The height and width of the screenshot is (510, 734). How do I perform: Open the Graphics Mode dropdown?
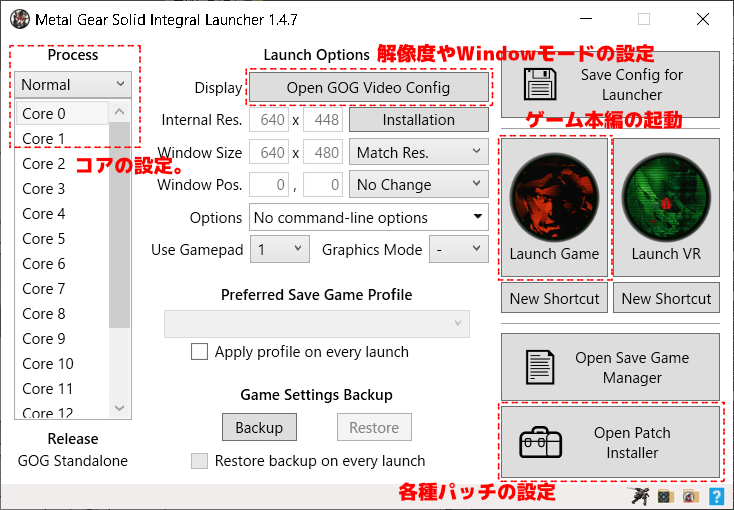(x=459, y=249)
